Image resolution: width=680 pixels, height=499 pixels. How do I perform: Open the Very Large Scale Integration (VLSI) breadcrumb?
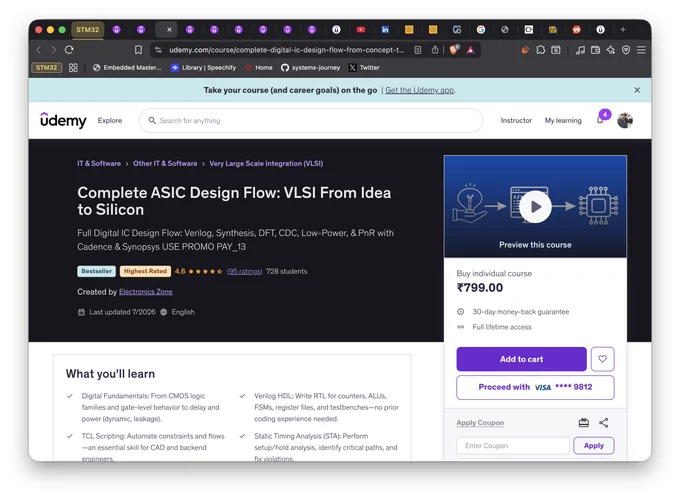tap(266, 163)
